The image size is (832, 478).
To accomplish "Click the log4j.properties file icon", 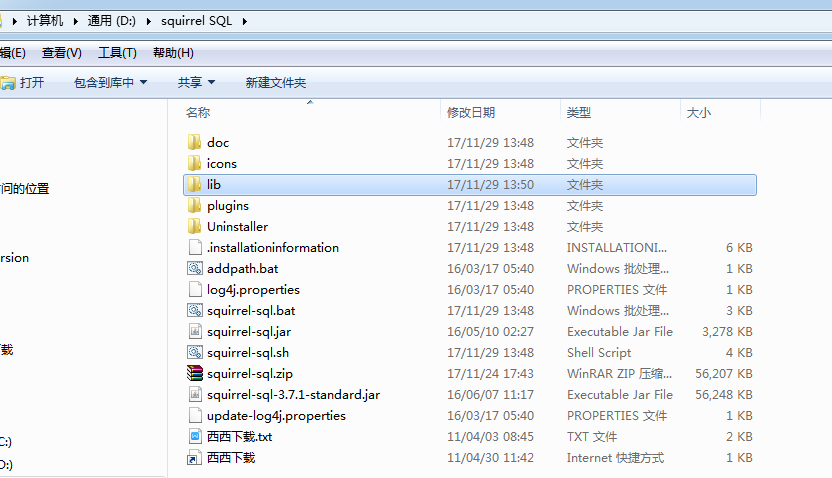I will tap(195, 290).
